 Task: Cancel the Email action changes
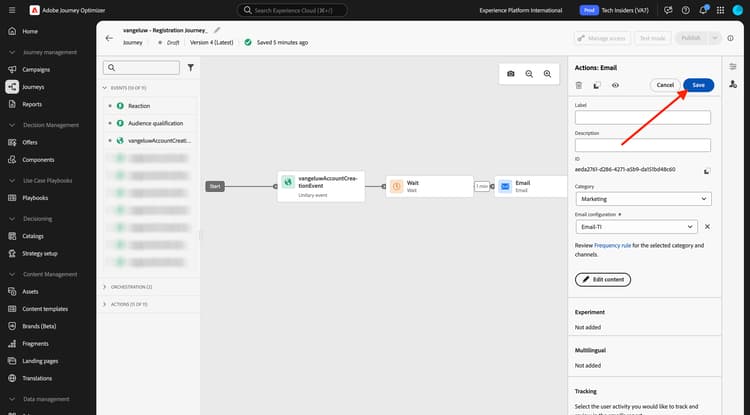pyautogui.click(x=665, y=85)
